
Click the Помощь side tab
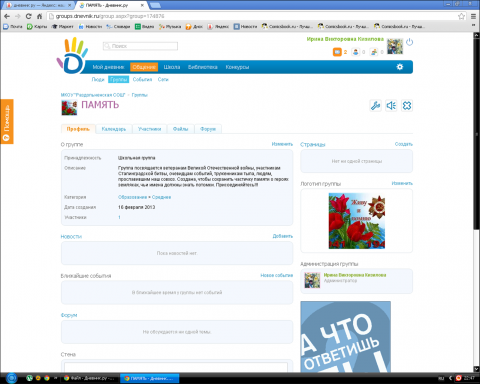point(7,121)
